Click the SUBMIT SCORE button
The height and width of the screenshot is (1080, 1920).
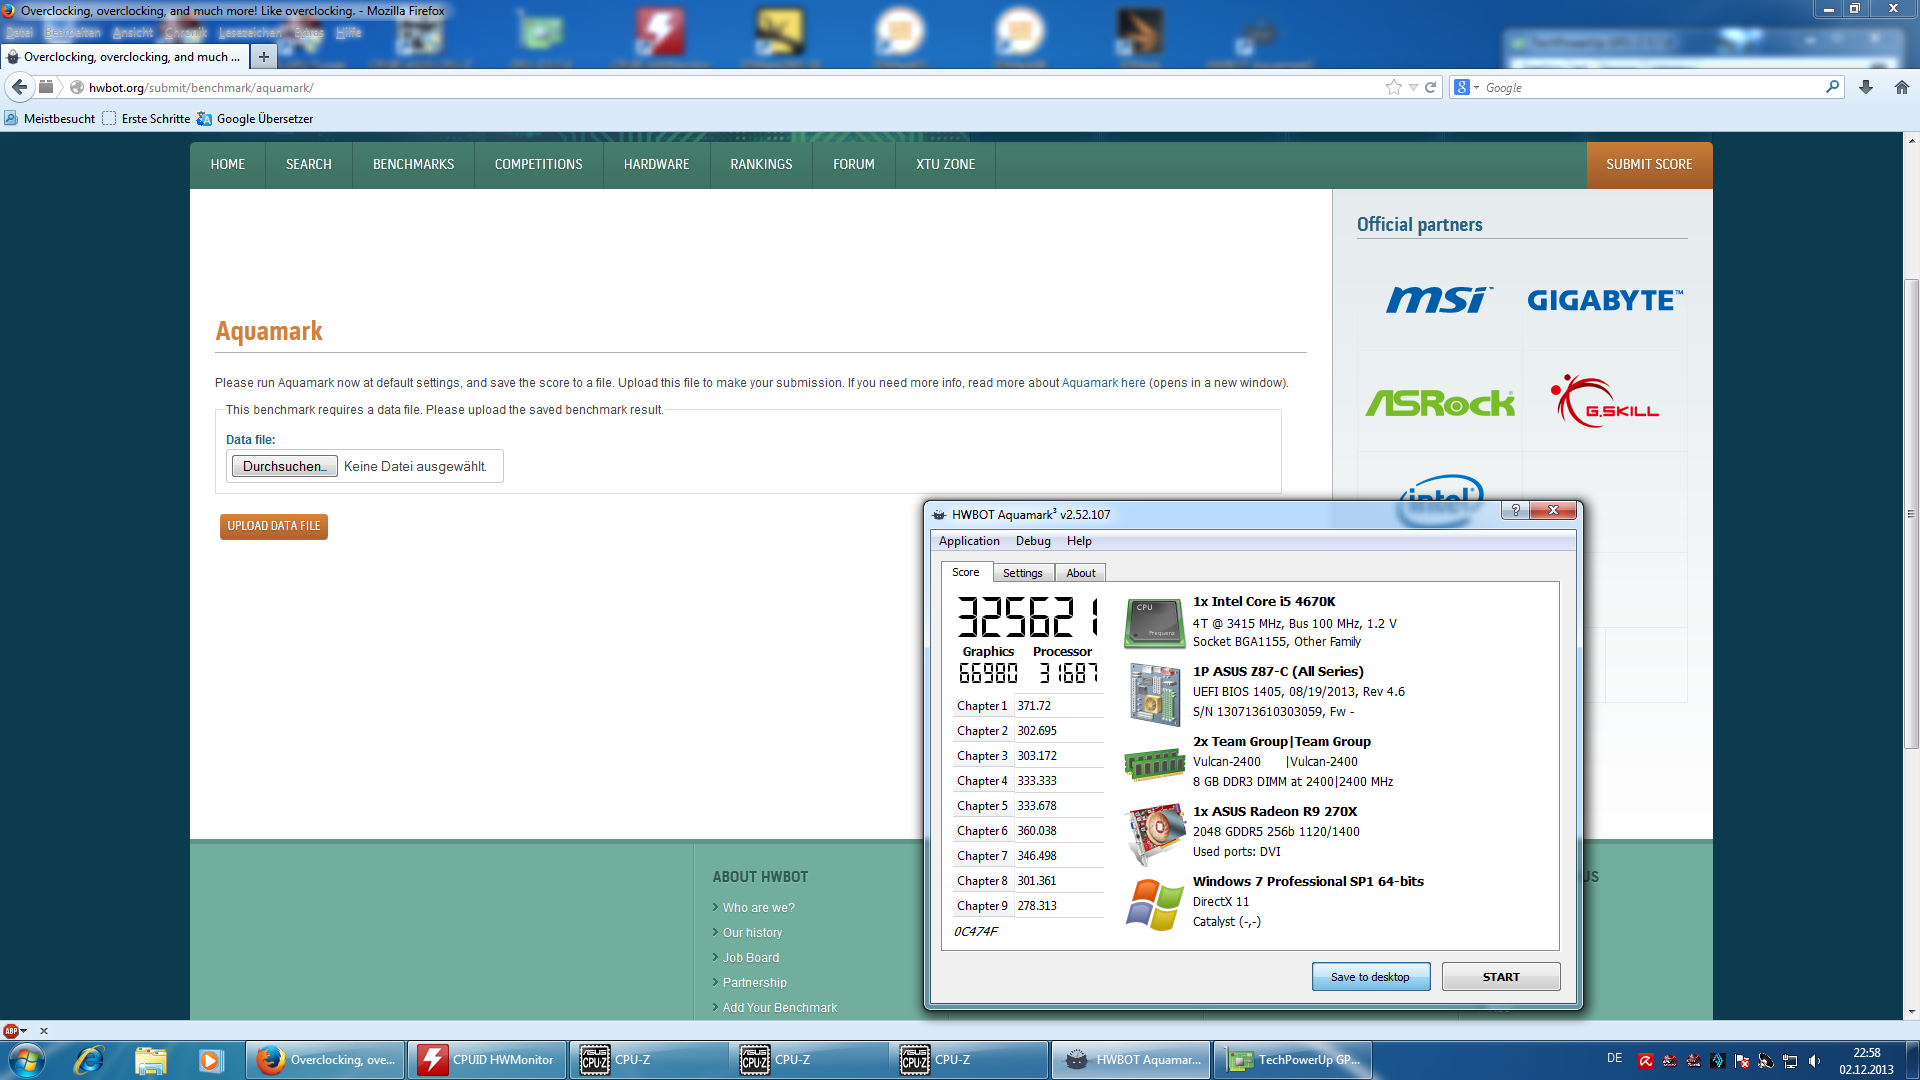pos(1649,165)
